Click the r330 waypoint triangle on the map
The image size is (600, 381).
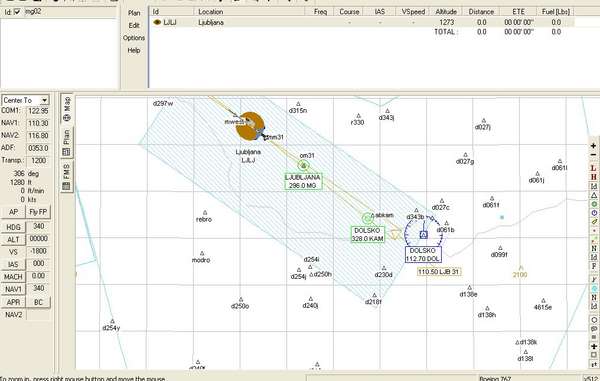[359, 116]
